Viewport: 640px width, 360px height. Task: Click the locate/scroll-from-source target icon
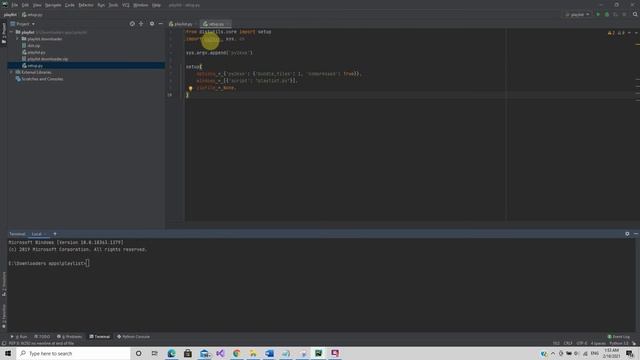click(x=132, y=24)
